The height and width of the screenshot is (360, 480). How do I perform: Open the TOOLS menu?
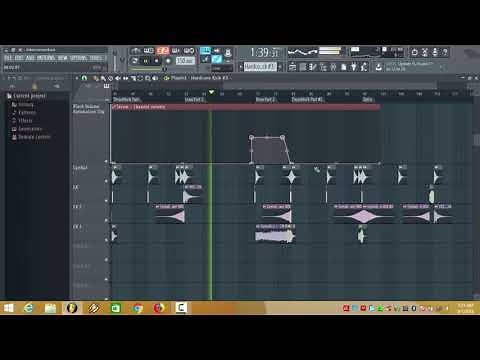coord(96,58)
